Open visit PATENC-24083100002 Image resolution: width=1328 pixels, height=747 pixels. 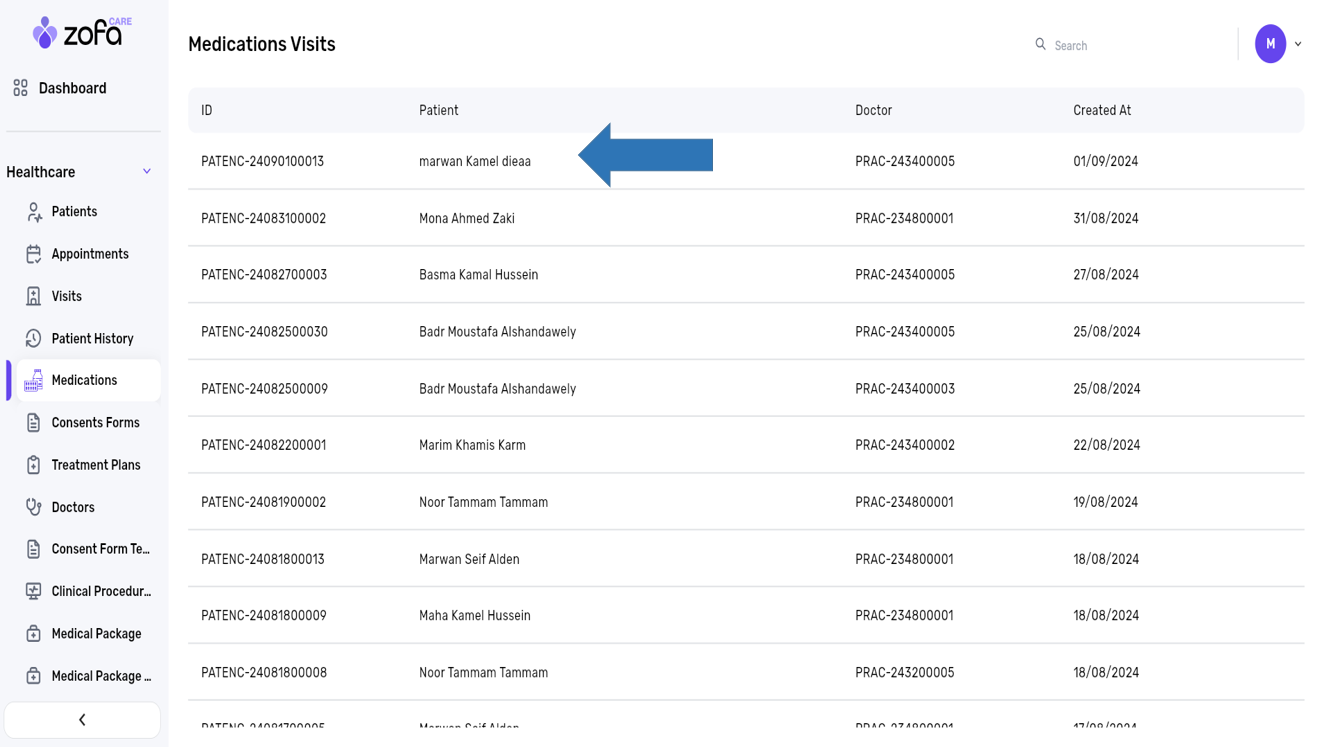[x=263, y=219]
